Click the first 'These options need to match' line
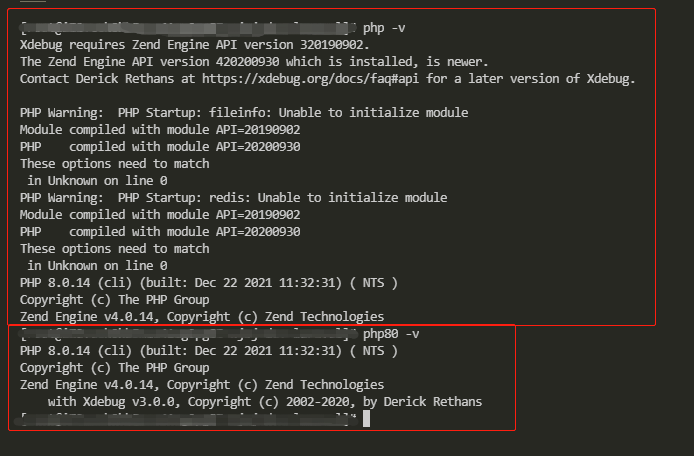694x456 pixels. pyautogui.click(x=115, y=164)
